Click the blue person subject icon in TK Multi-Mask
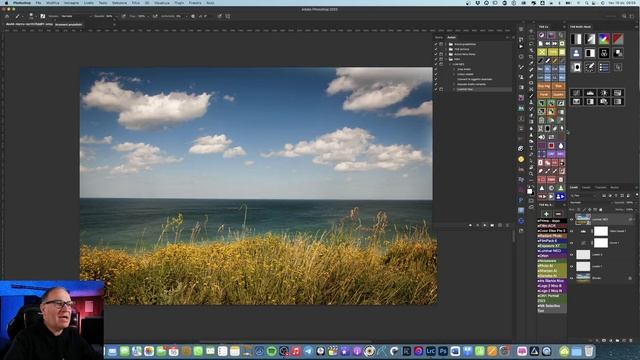This screenshot has width=640, height=360. pos(576,53)
